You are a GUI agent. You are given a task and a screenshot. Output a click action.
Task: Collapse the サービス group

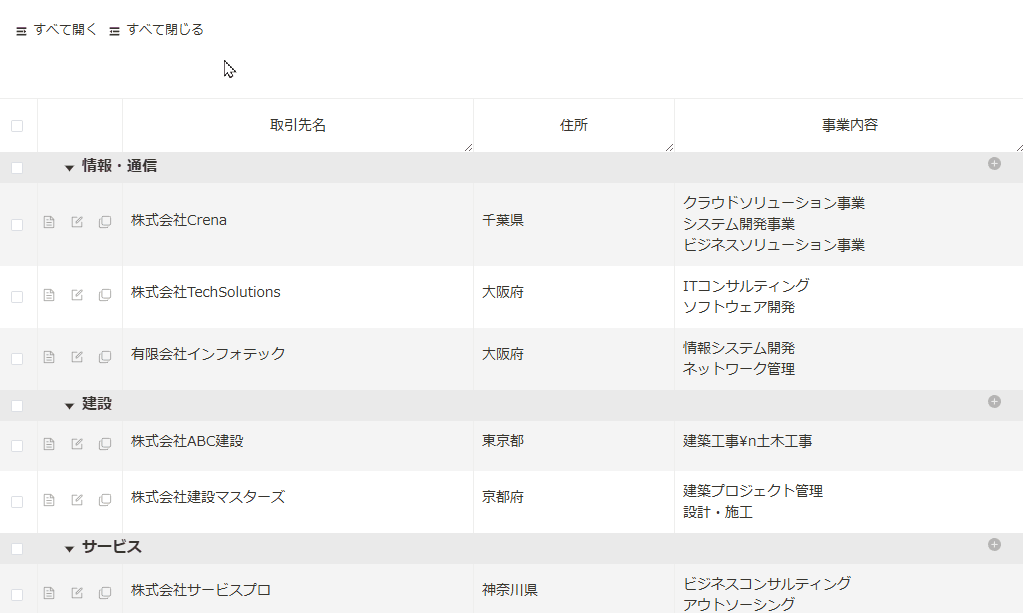click(x=69, y=549)
